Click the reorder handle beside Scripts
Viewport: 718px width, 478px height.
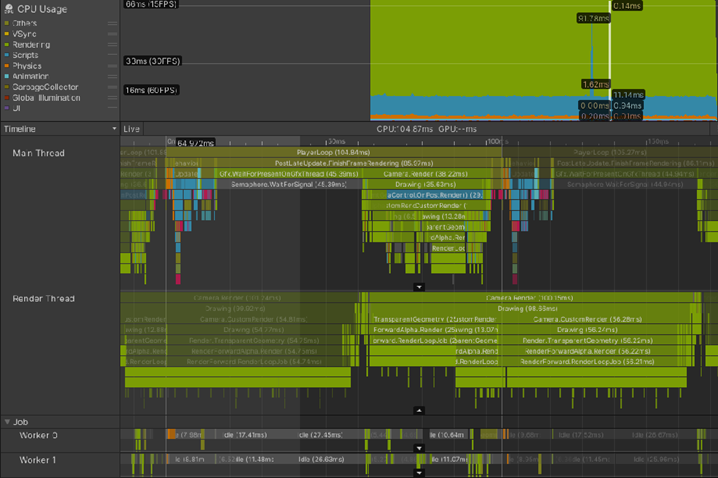click(112, 55)
